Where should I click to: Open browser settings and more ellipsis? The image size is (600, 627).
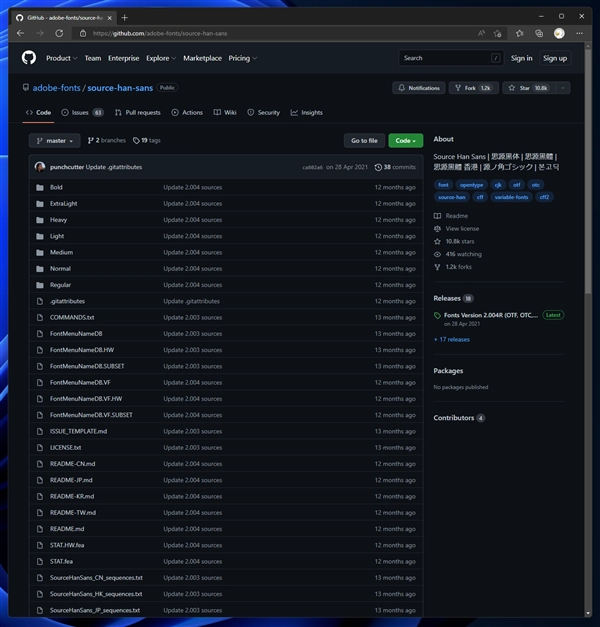579,34
